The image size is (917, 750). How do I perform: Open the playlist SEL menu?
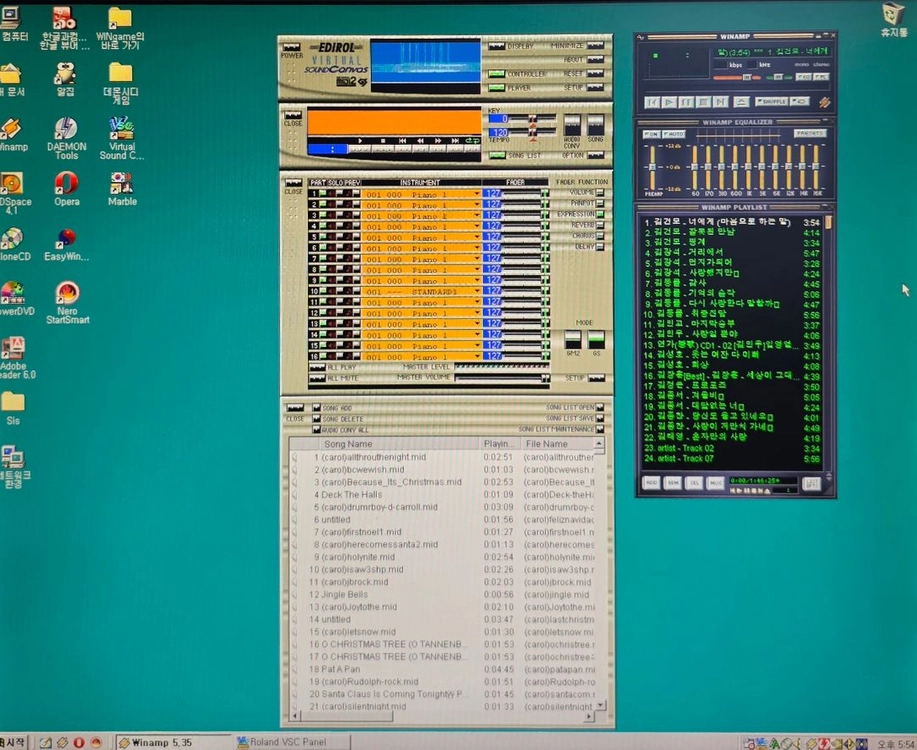(x=694, y=483)
